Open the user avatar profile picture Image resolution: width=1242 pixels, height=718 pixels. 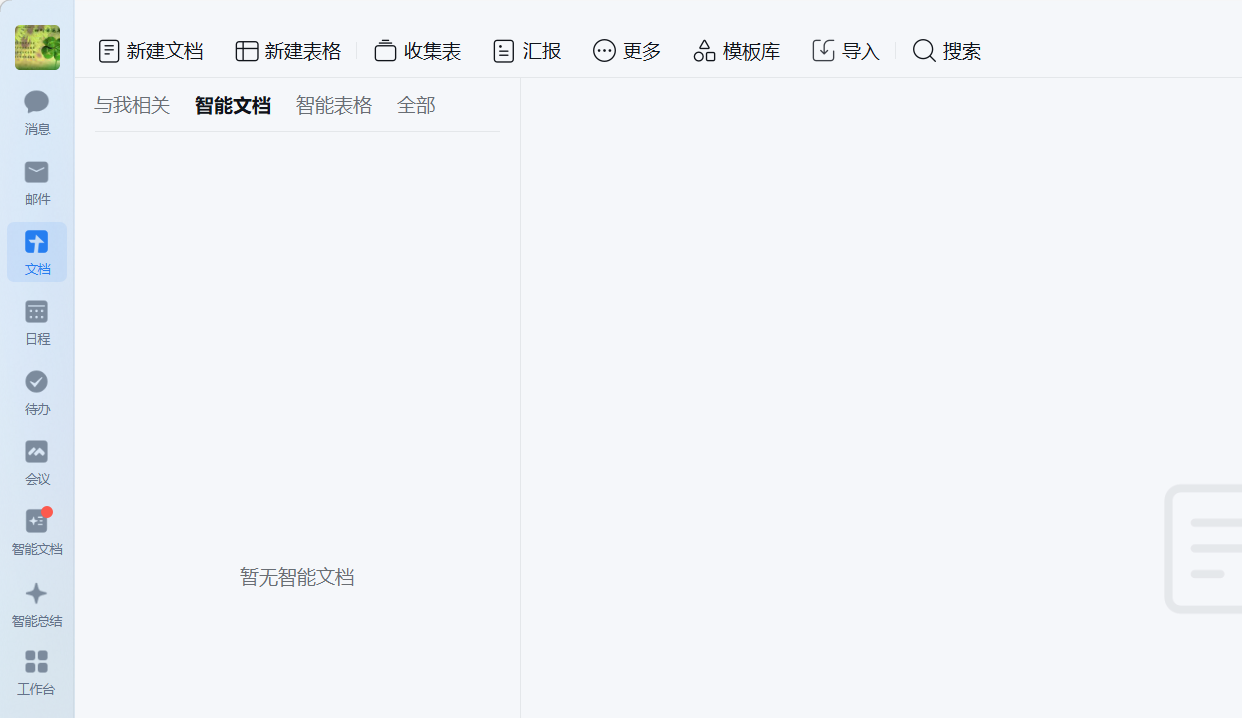tap(37, 47)
